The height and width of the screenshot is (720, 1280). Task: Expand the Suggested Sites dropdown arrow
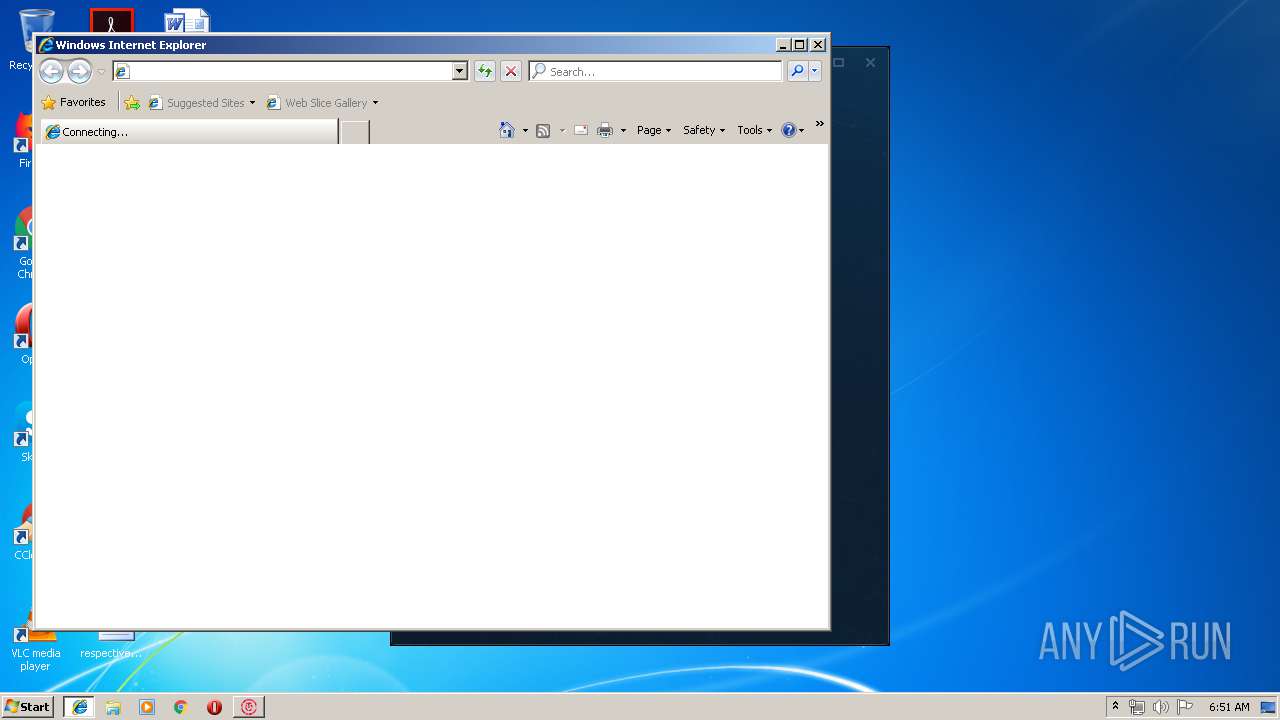click(x=252, y=102)
